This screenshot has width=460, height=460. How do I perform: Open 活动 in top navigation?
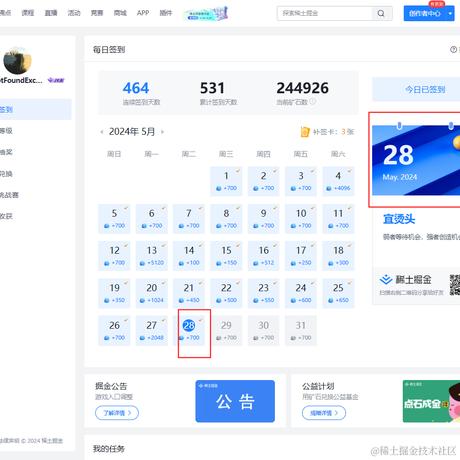tap(74, 13)
